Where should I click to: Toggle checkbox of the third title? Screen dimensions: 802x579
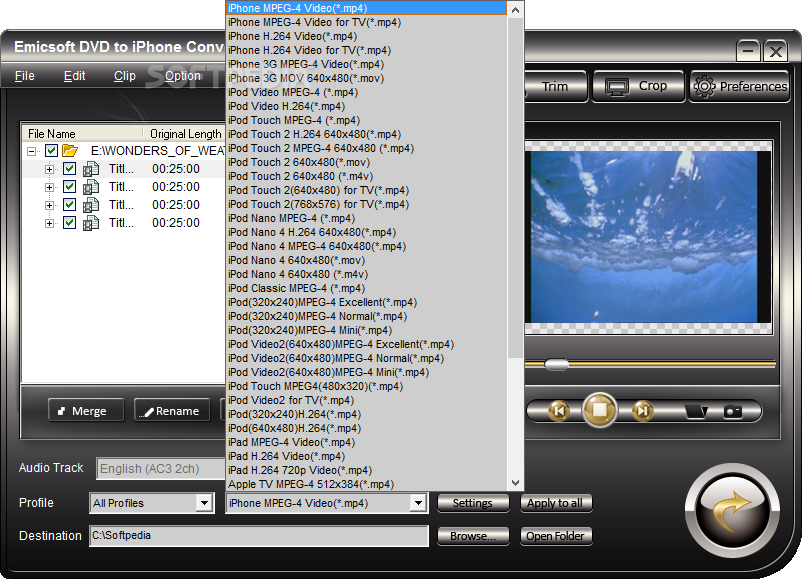[69, 205]
